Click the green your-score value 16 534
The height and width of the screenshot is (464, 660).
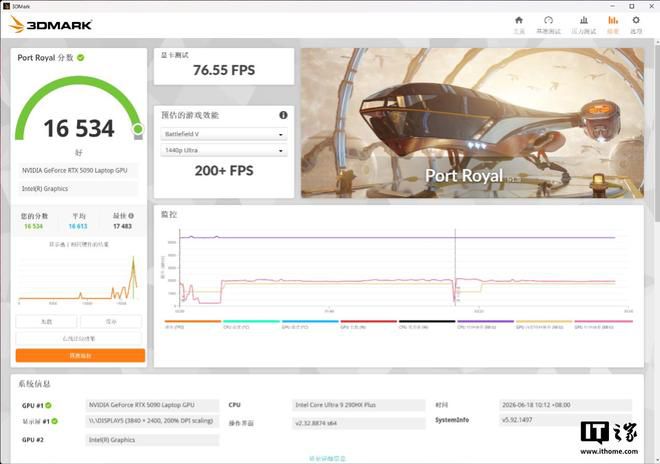33,226
